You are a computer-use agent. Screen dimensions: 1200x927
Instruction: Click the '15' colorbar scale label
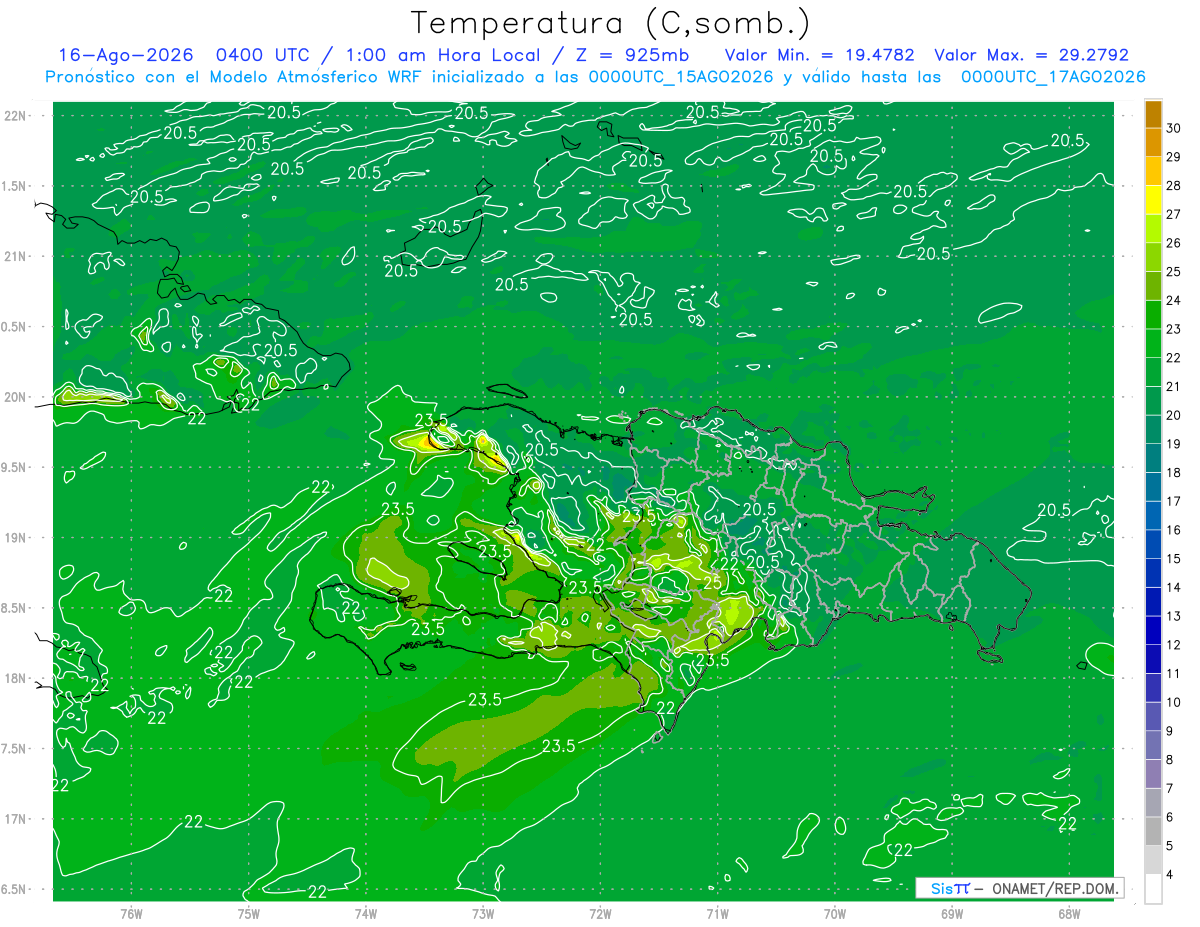[1174, 558]
